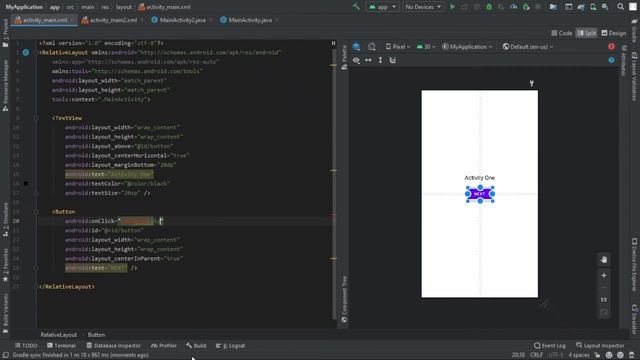Switch to Code view mode
Image resolution: width=640 pixels, height=360 pixels.
[x=562, y=33]
